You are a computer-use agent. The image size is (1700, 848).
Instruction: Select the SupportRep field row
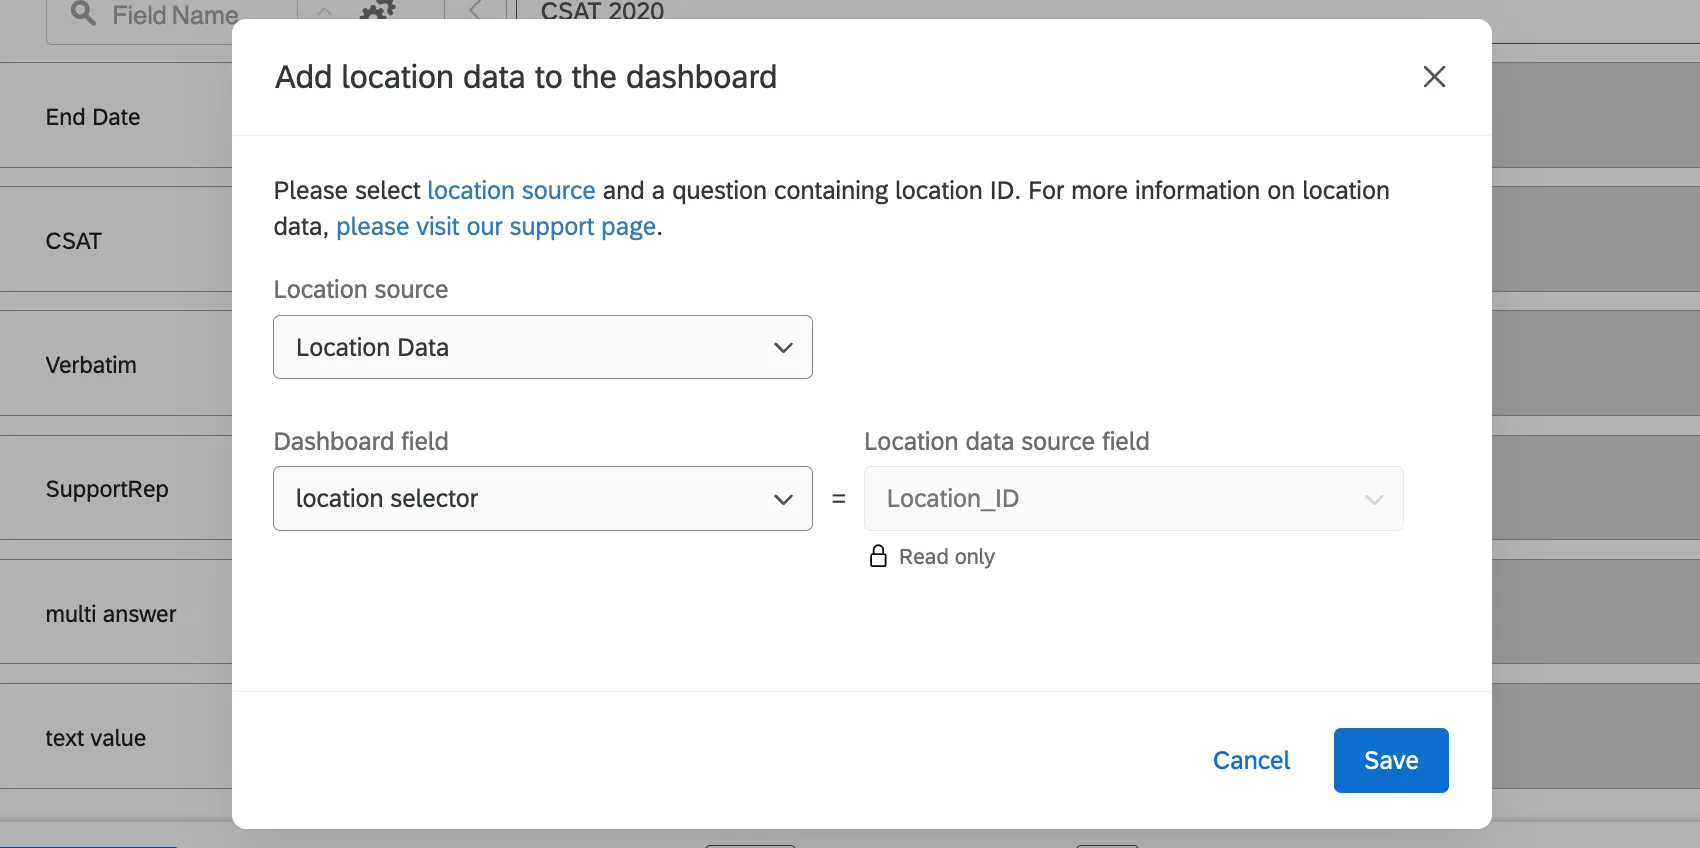point(107,489)
